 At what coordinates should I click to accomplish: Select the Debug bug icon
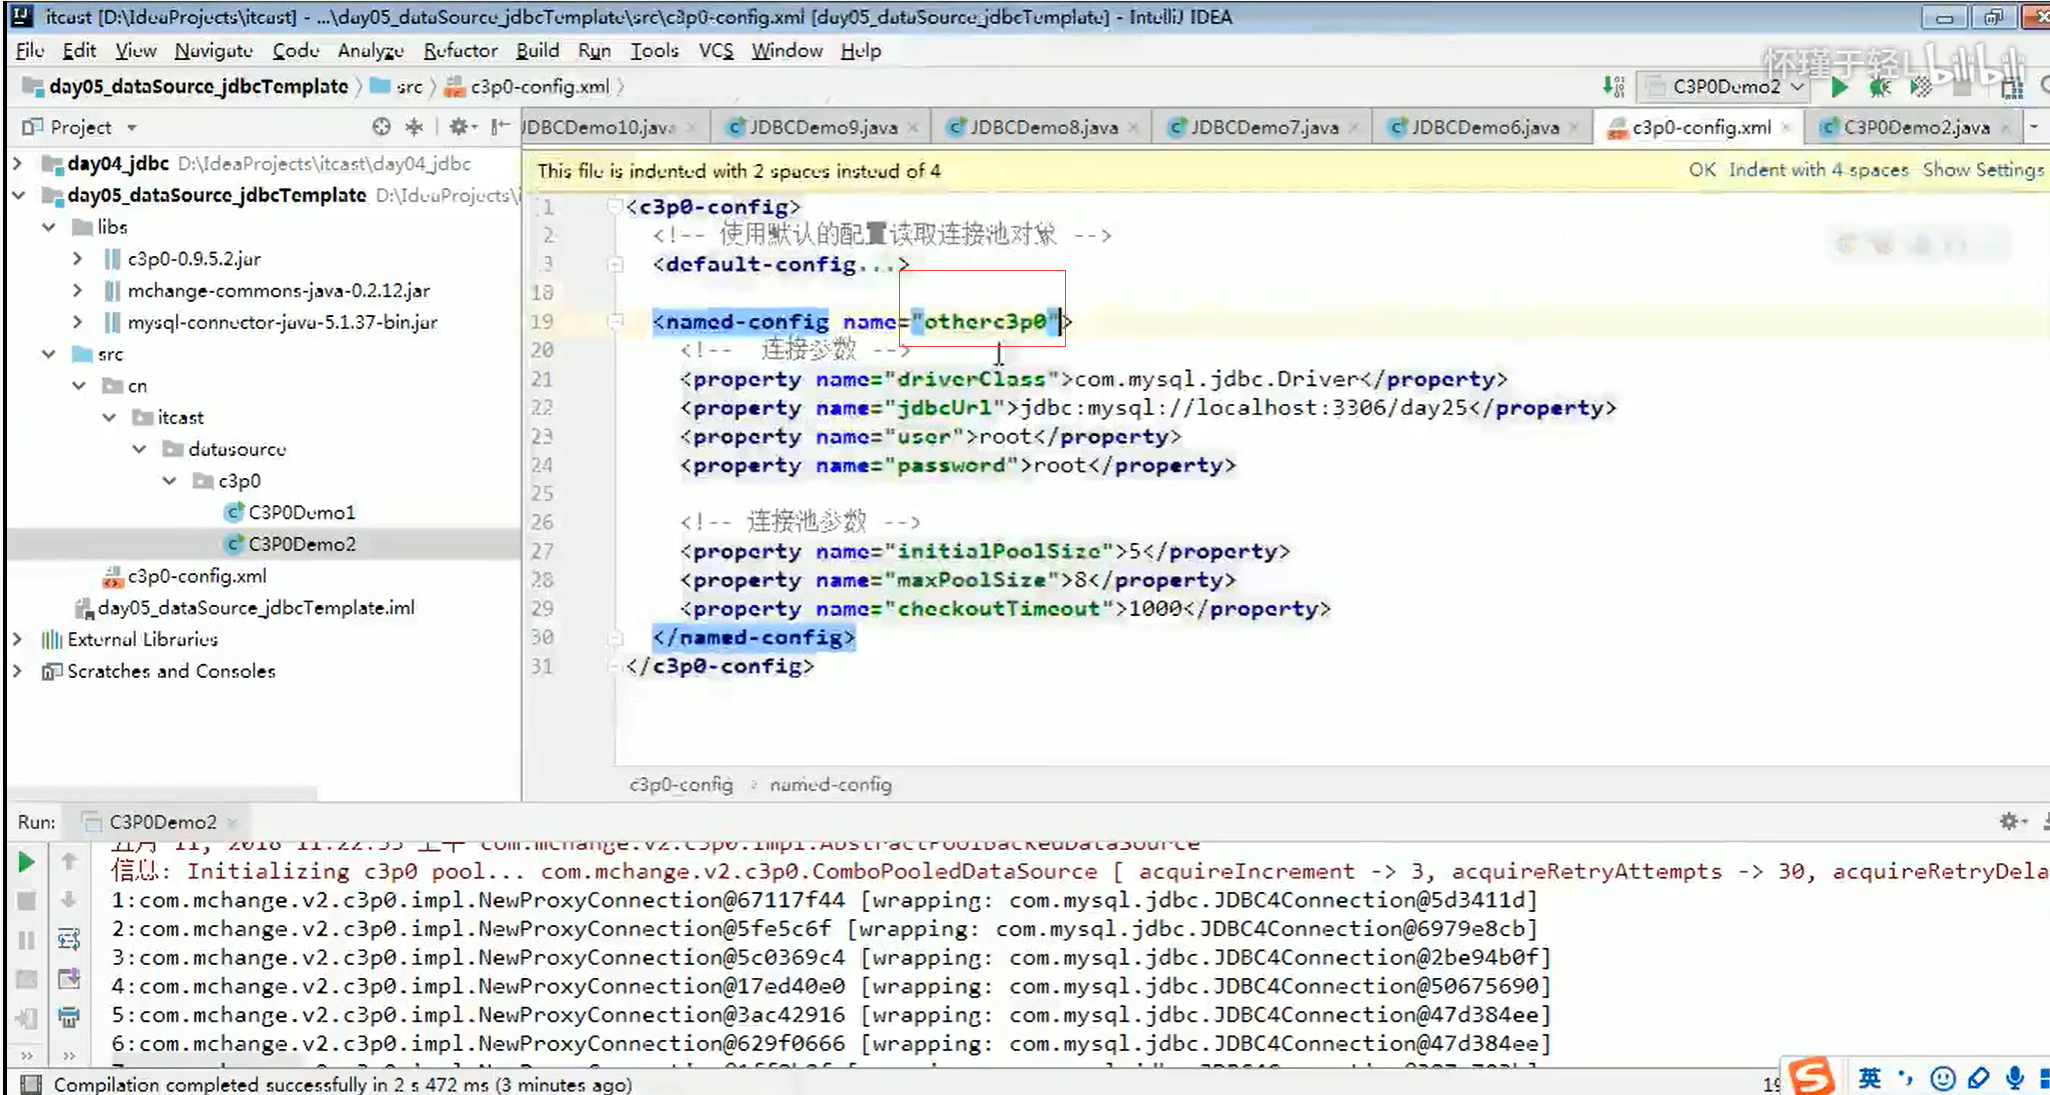pos(1880,87)
